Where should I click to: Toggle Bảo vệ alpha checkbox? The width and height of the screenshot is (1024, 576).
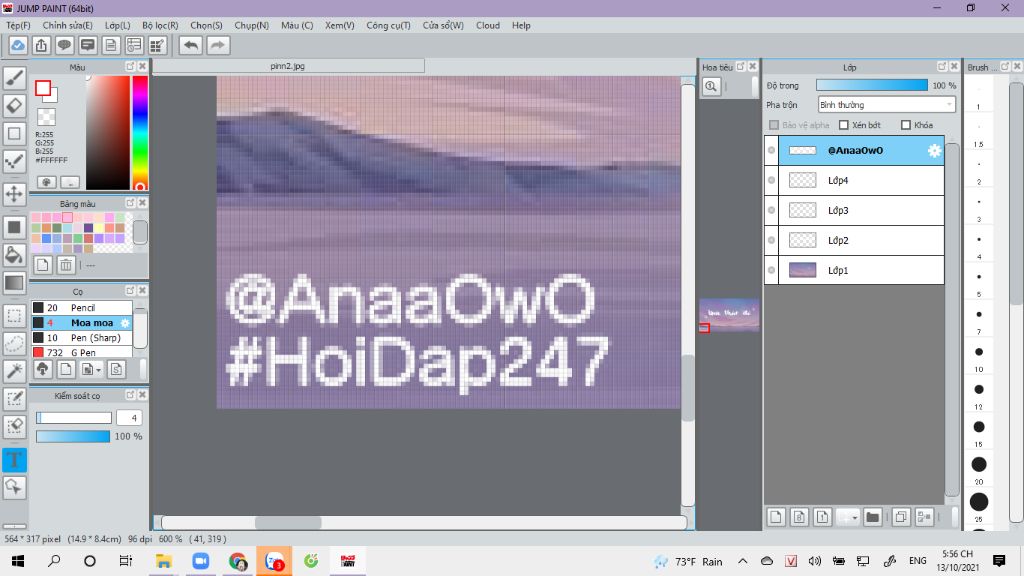tap(774, 125)
